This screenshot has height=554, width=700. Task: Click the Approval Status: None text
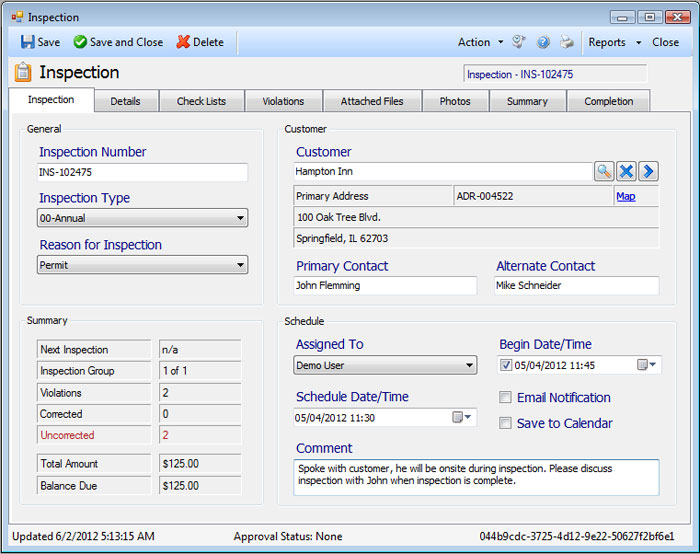[x=288, y=536]
